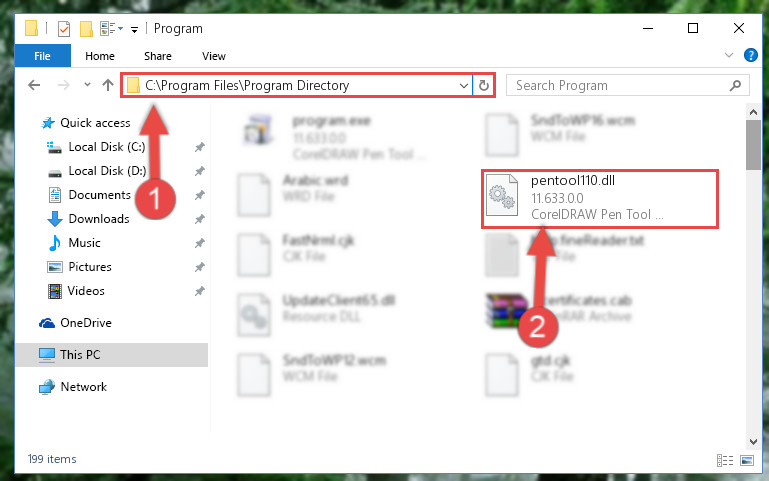The width and height of the screenshot is (769, 481).
Task: Open the File tab
Action: (x=42, y=56)
